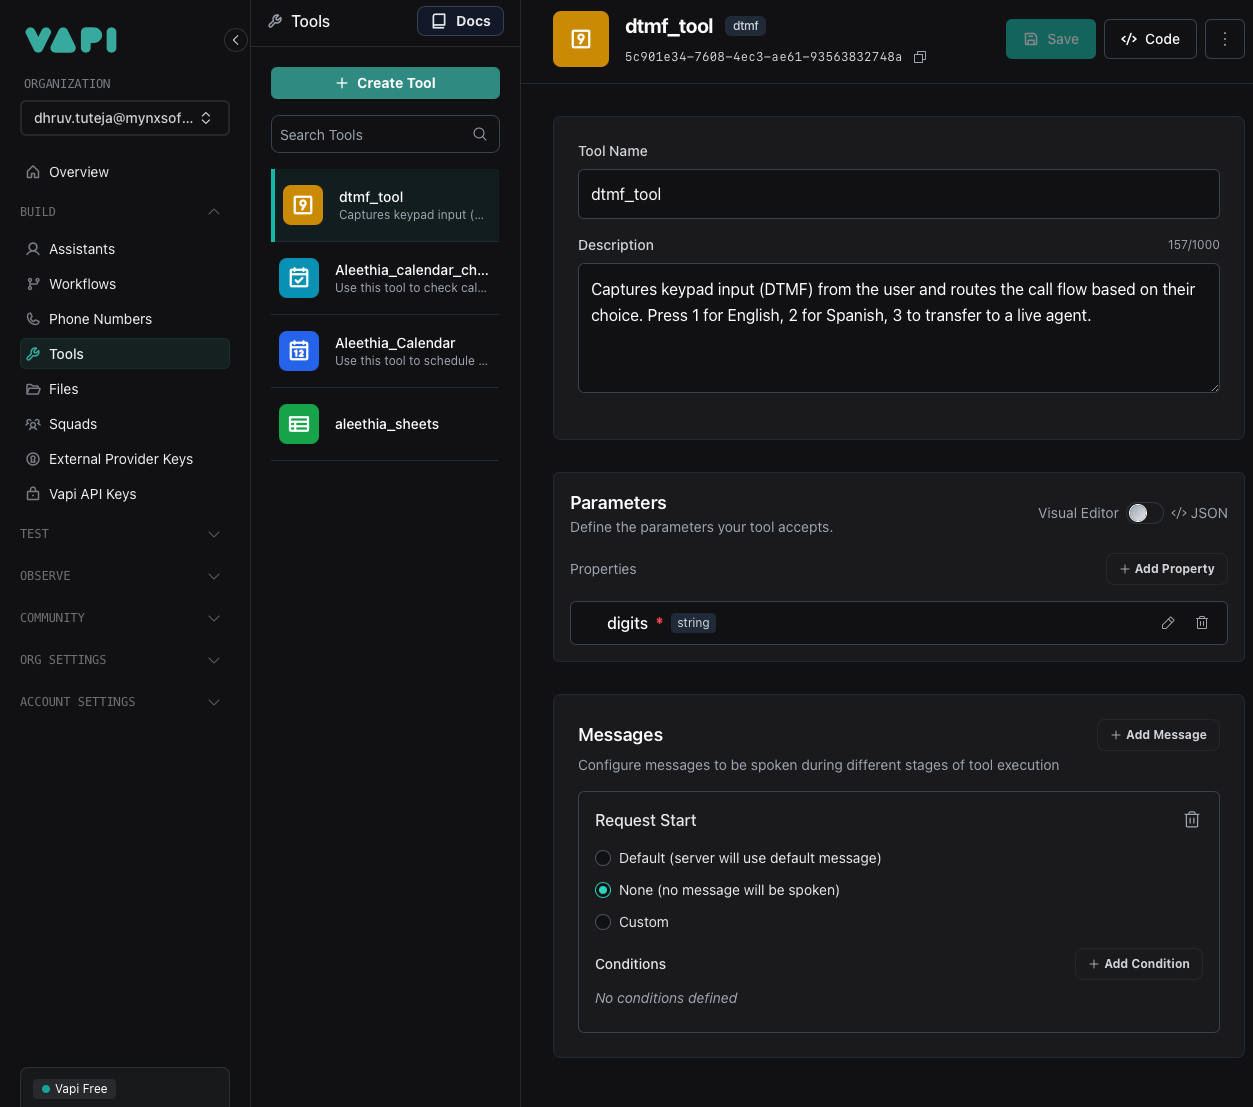Click the large dtmf_tool header icon
Screen dimensions: 1253x1107
(581, 39)
